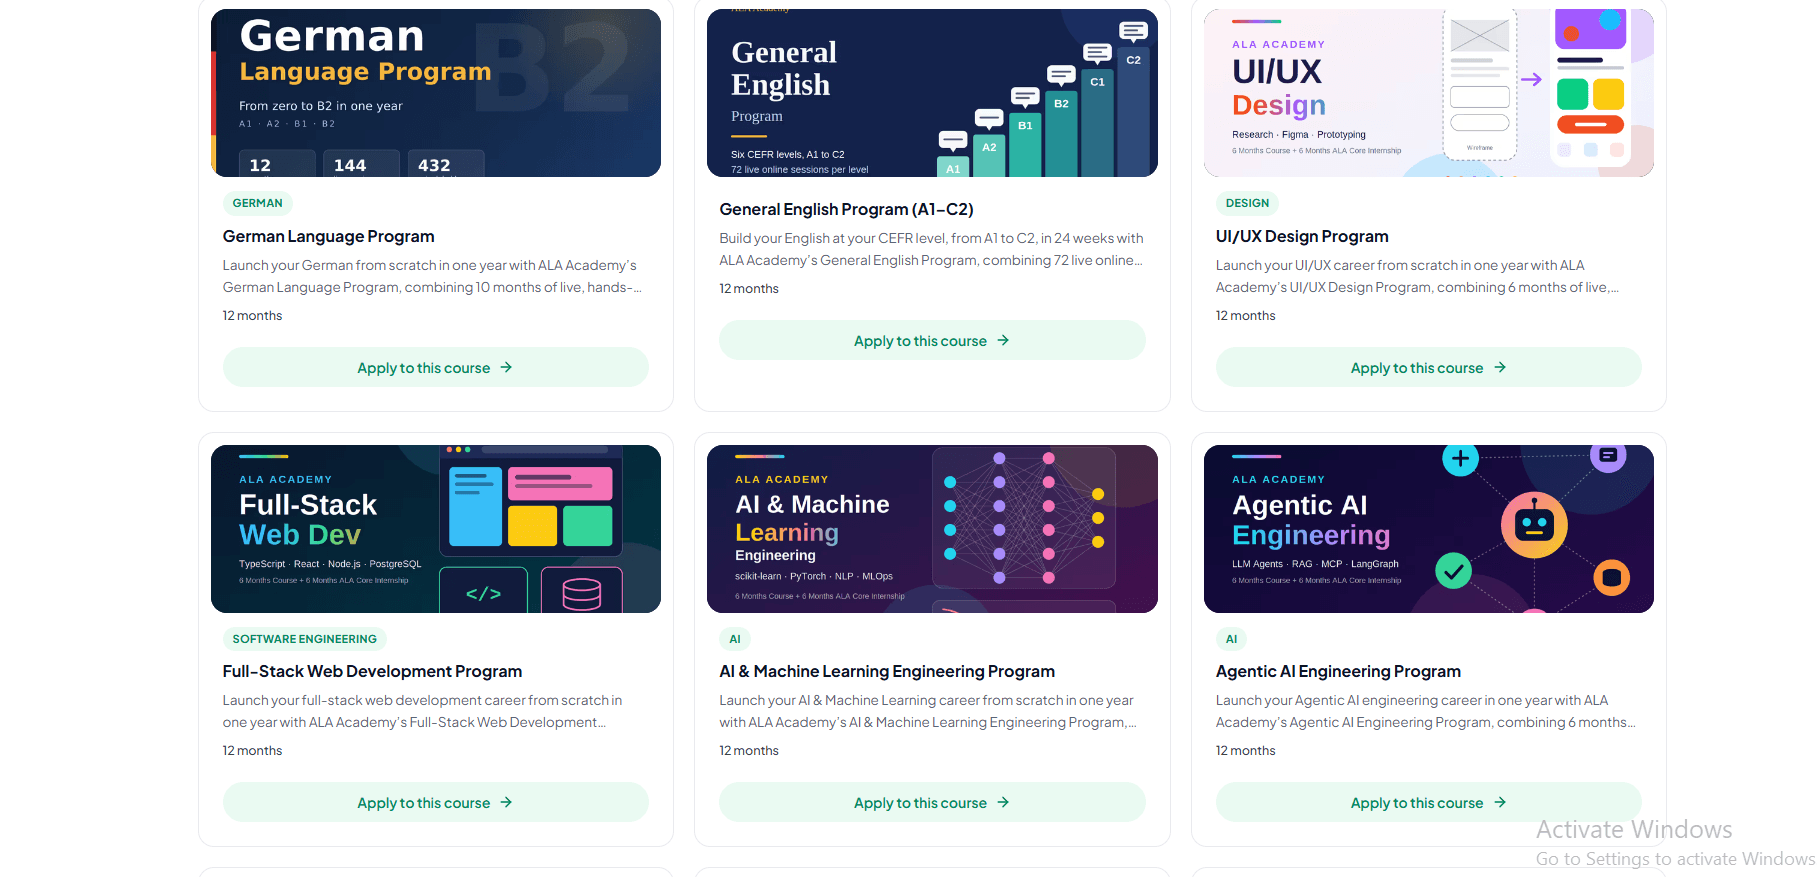1817x877 pixels.
Task: Click the Full-Stack Web Development description text
Action: pyautogui.click(x=422, y=711)
